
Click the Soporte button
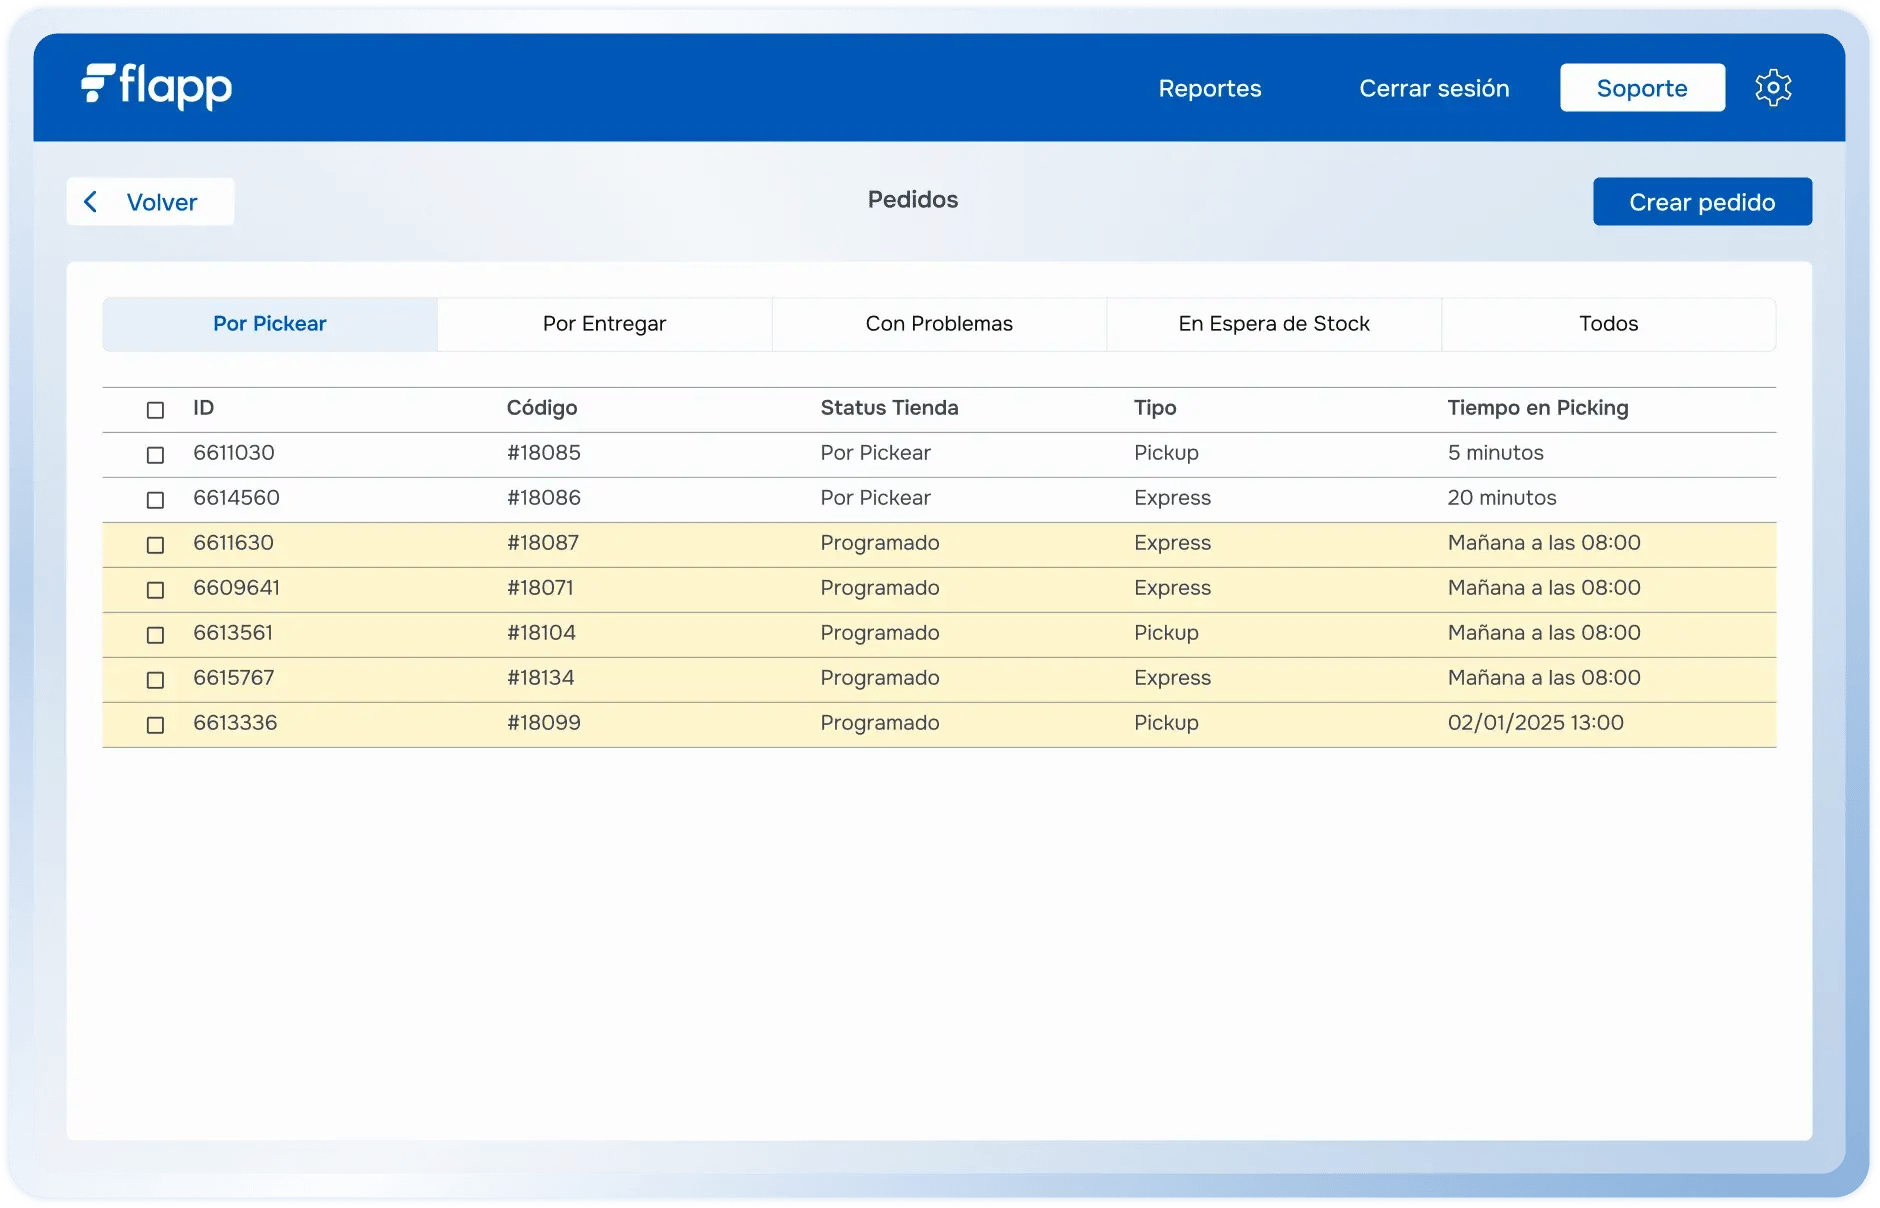(1641, 88)
